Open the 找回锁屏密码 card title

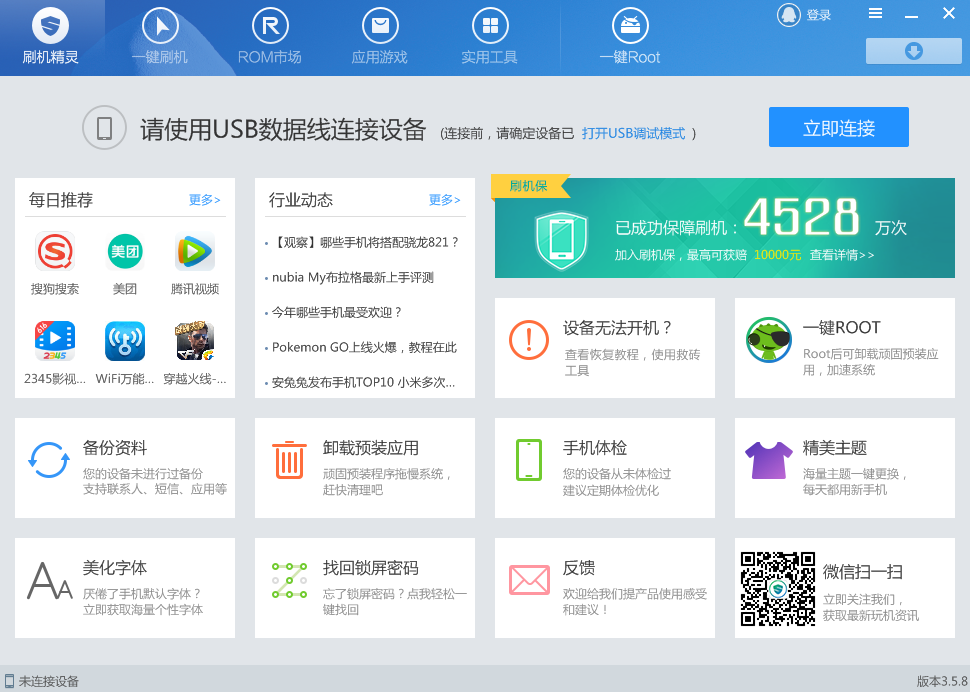[x=371, y=568]
